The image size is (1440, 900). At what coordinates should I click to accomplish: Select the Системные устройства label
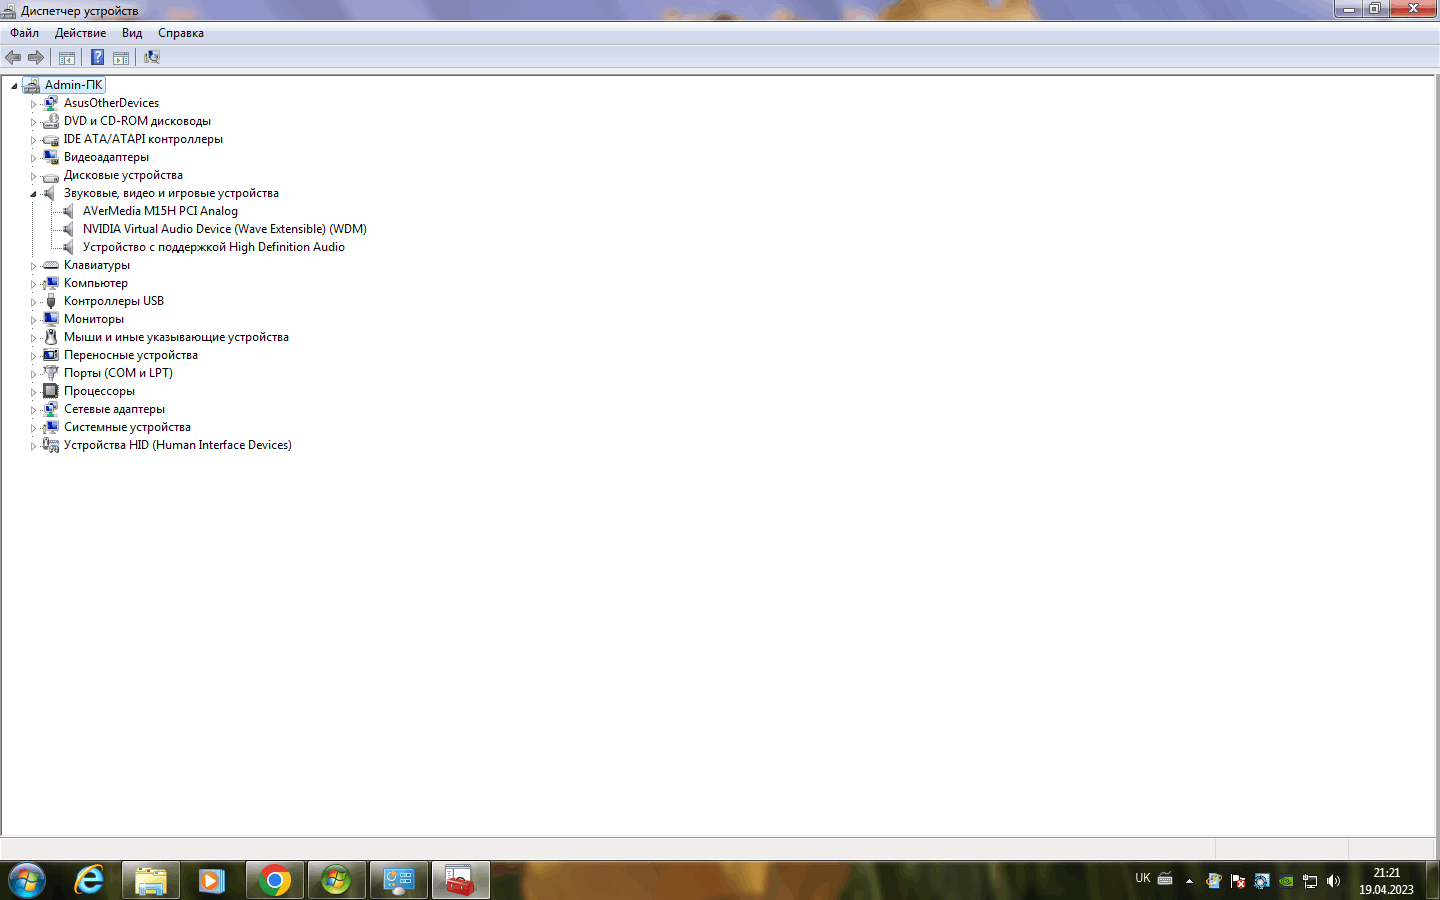click(127, 427)
